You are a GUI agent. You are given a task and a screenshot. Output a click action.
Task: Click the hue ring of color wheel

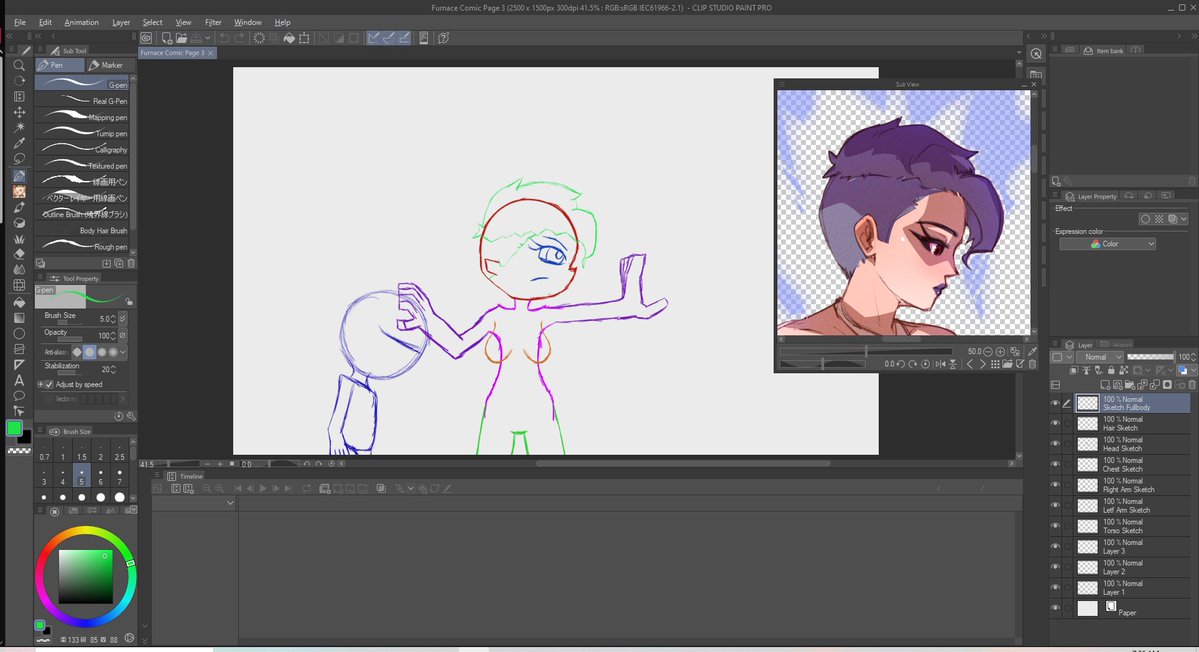86,531
